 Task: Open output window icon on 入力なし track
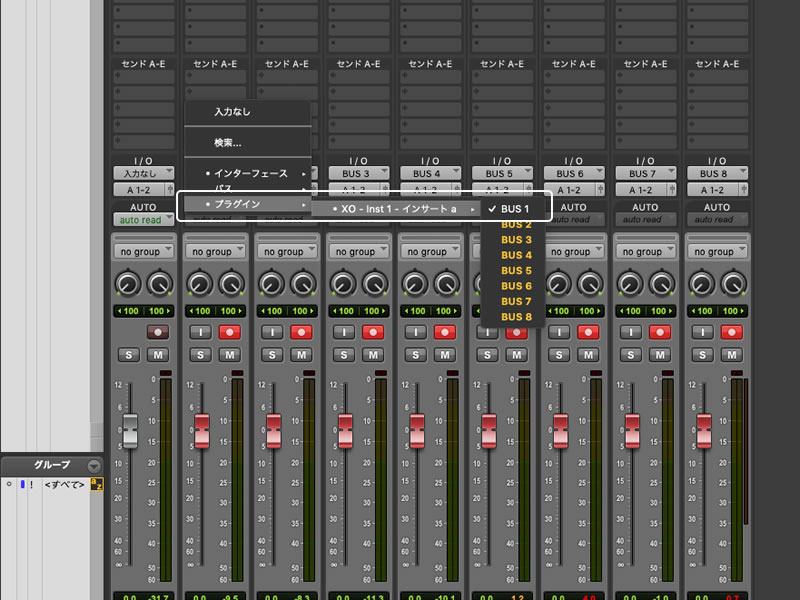click(170, 189)
